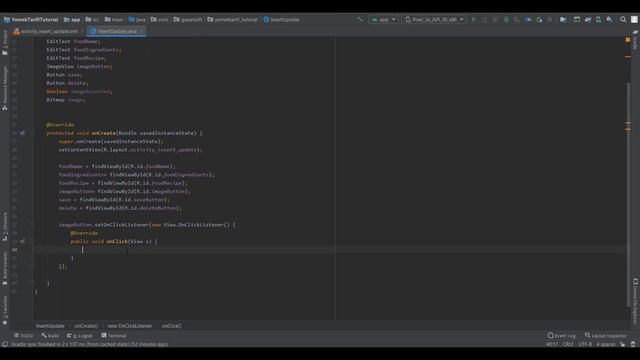This screenshot has width=640, height=360.
Task: Click the tool window toggle icon at status bar start
Action: coord(5,344)
